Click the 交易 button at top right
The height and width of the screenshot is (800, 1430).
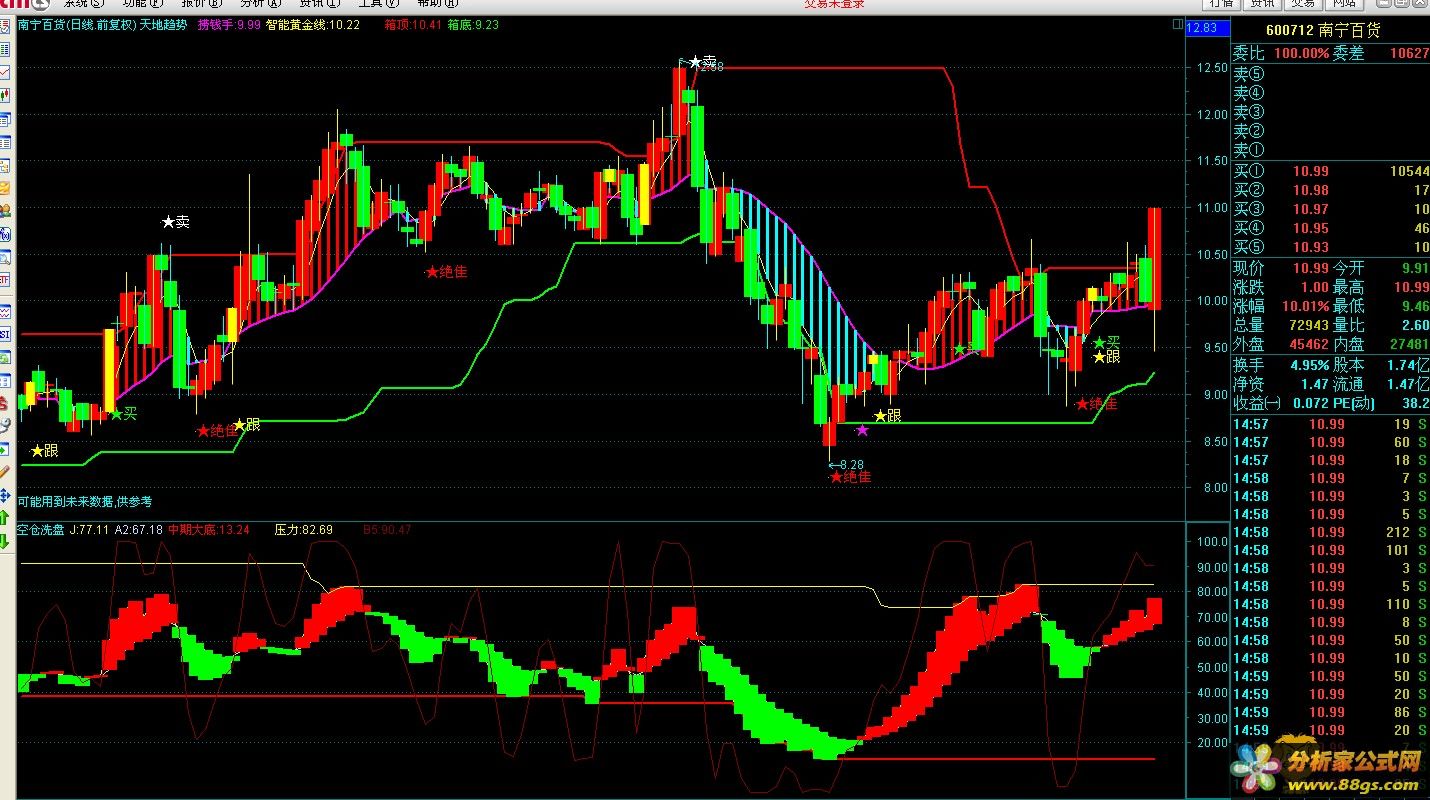coord(1301,4)
